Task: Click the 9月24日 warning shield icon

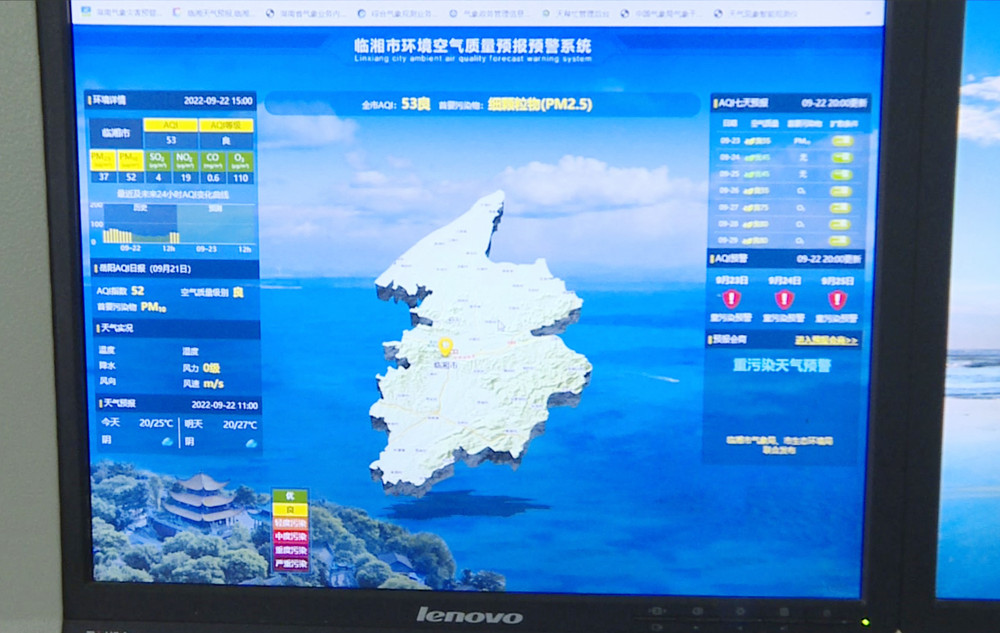Action: [784, 298]
